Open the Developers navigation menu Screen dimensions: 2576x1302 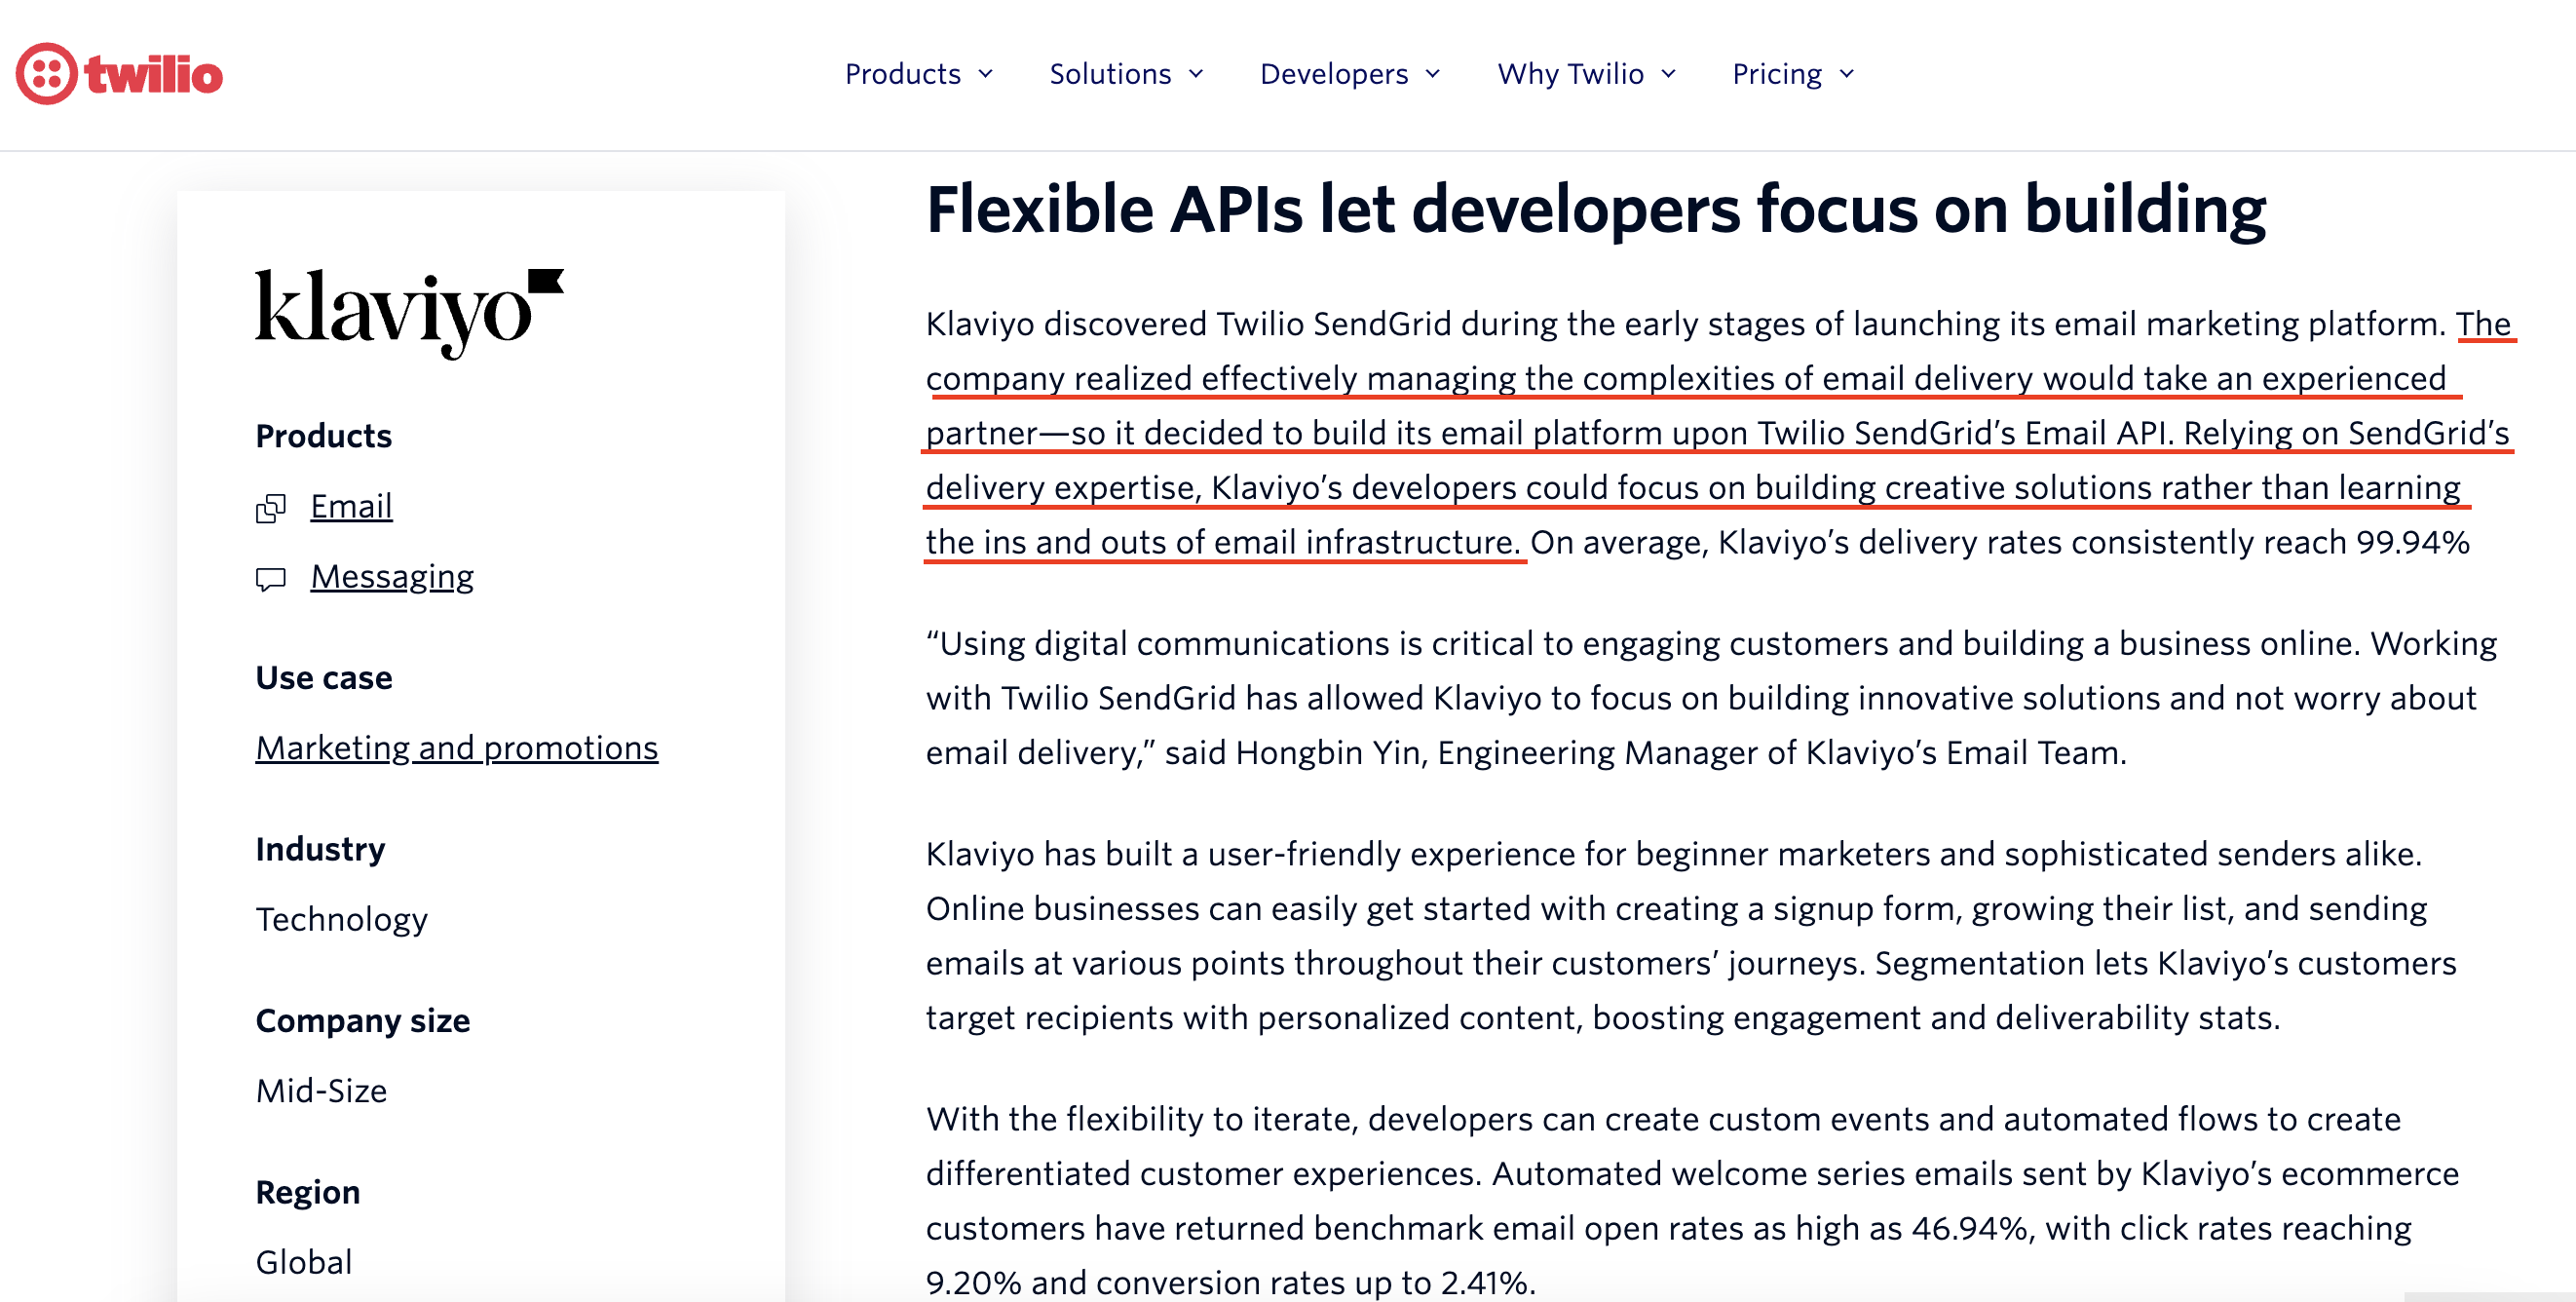[x=1351, y=74]
